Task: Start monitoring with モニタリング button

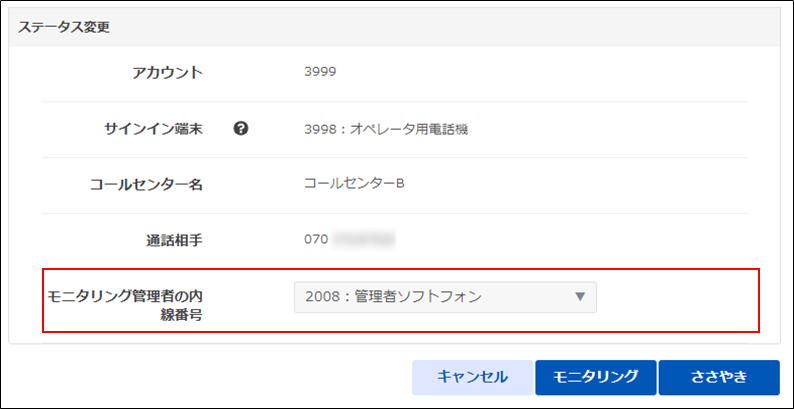Action: click(596, 377)
